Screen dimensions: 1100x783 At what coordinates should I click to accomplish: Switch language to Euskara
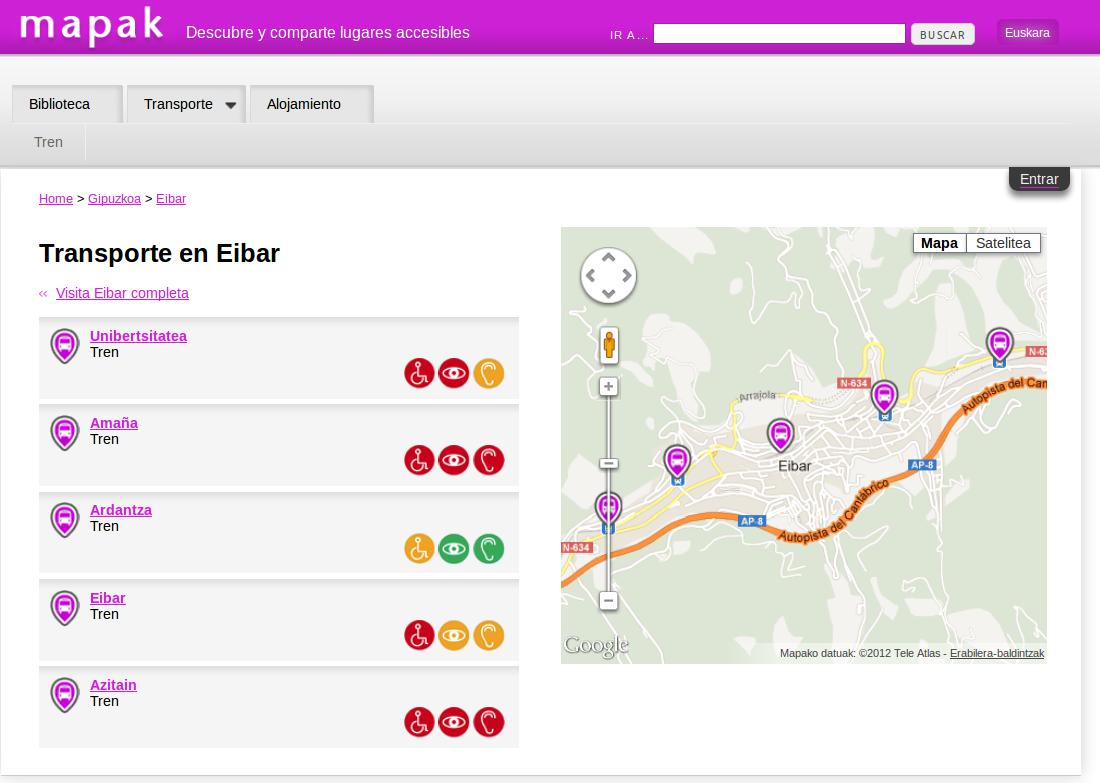1027,33
